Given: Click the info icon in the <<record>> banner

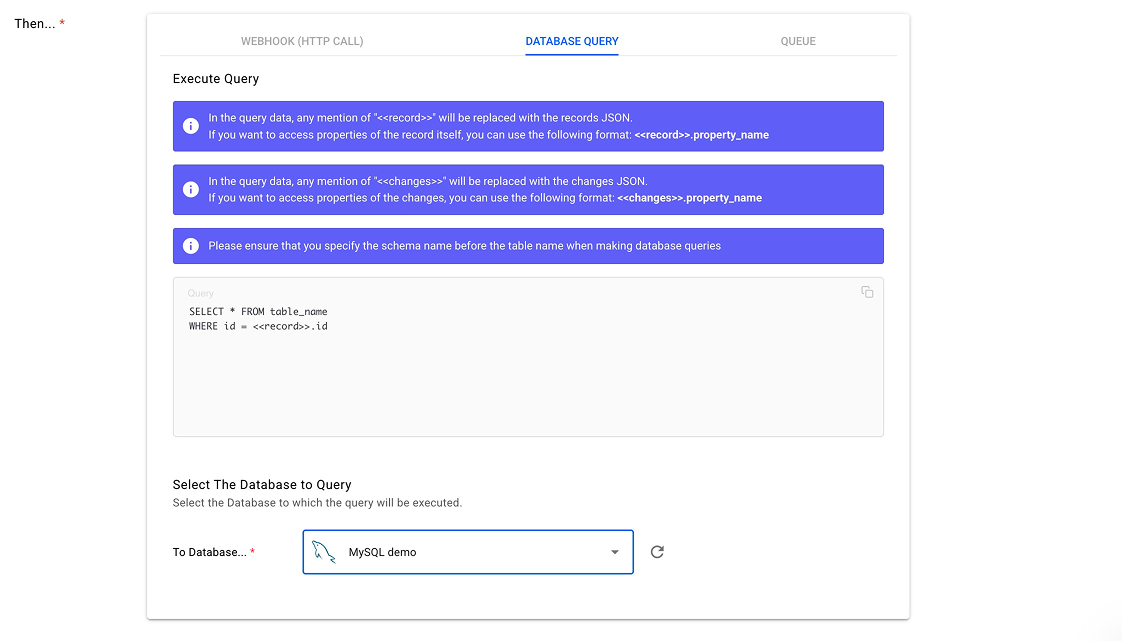Looking at the screenshot, I should pos(190,126).
